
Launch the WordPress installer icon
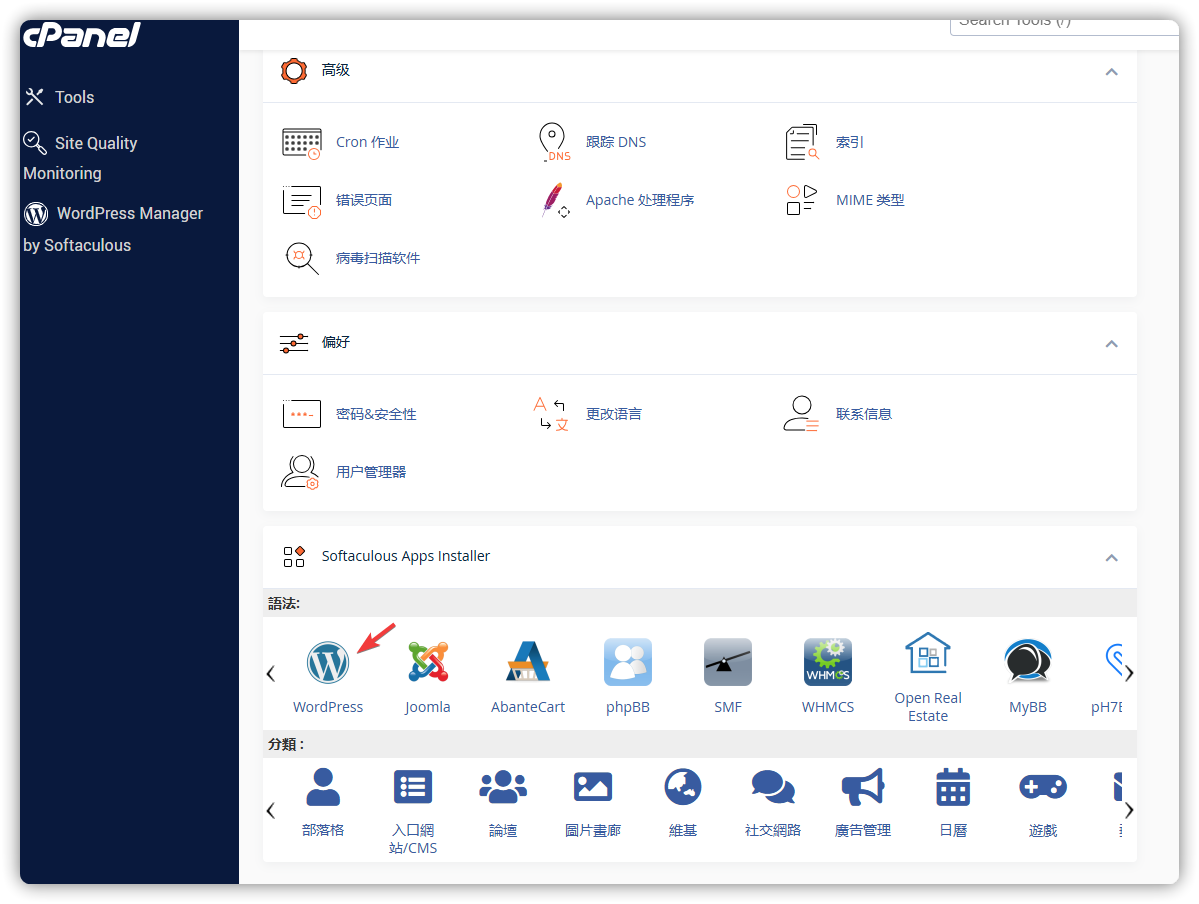point(328,662)
